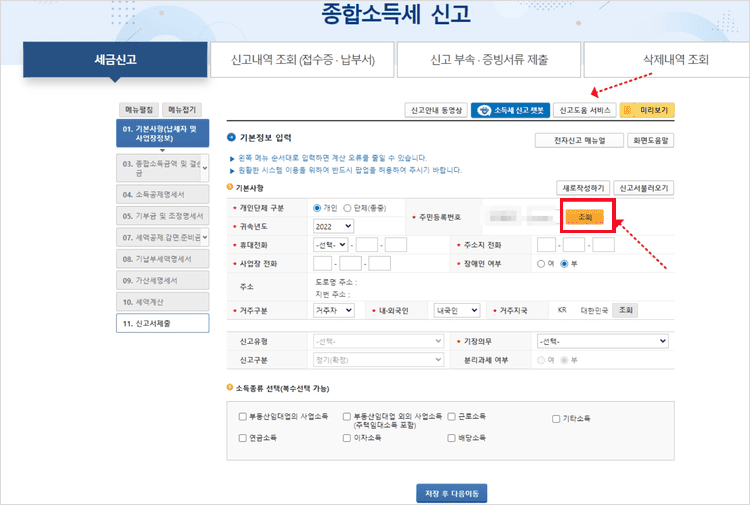
Task: Open 신고구분 정기(확정) dropdown
Action: coord(378,360)
